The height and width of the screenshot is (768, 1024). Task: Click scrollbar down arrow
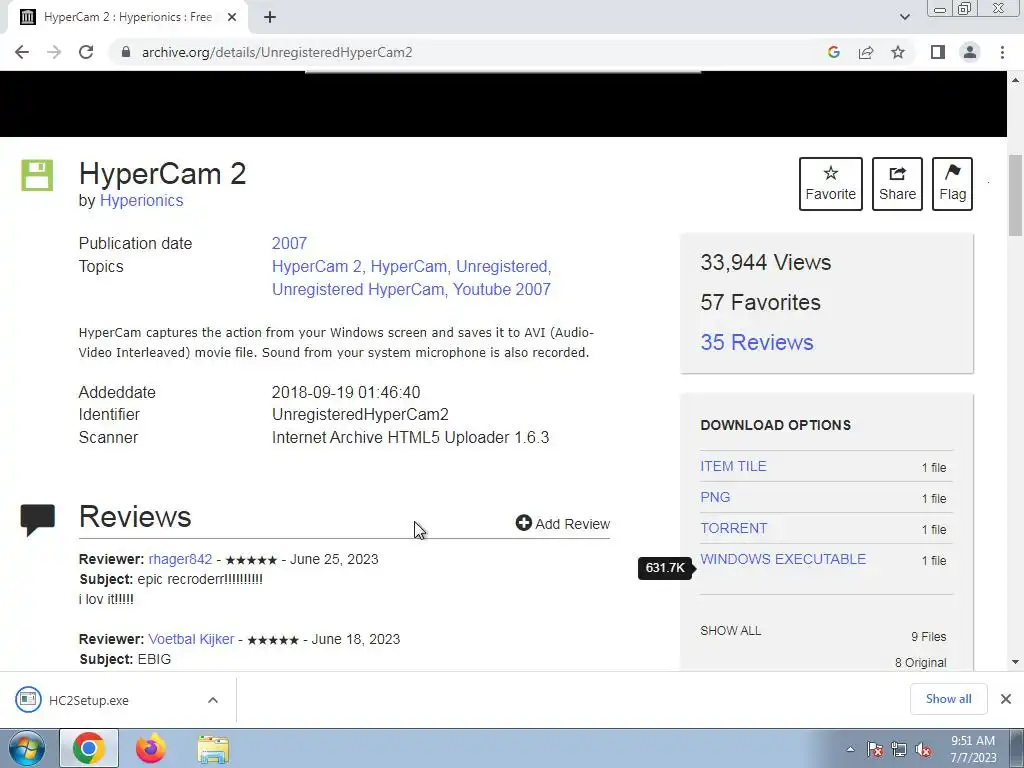pos(1016,662)
